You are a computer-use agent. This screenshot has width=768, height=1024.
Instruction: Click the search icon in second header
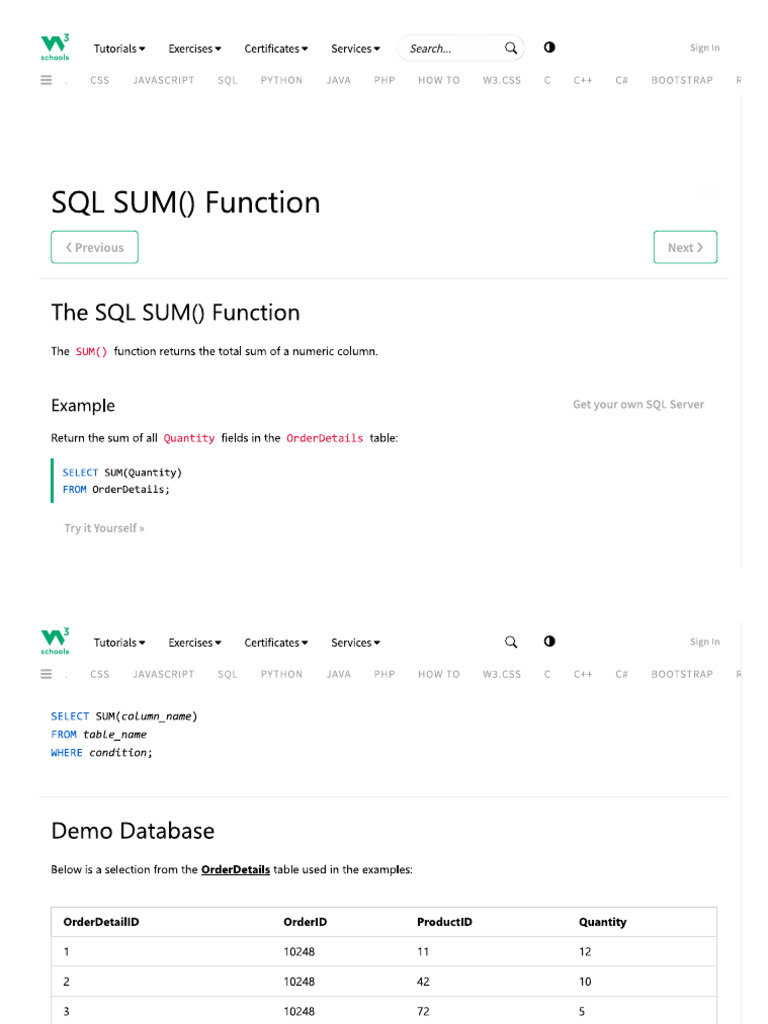click(x=511, y=642)
